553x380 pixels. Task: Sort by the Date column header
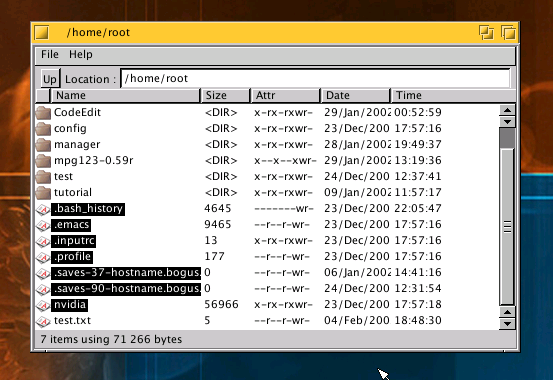point(355,95)
